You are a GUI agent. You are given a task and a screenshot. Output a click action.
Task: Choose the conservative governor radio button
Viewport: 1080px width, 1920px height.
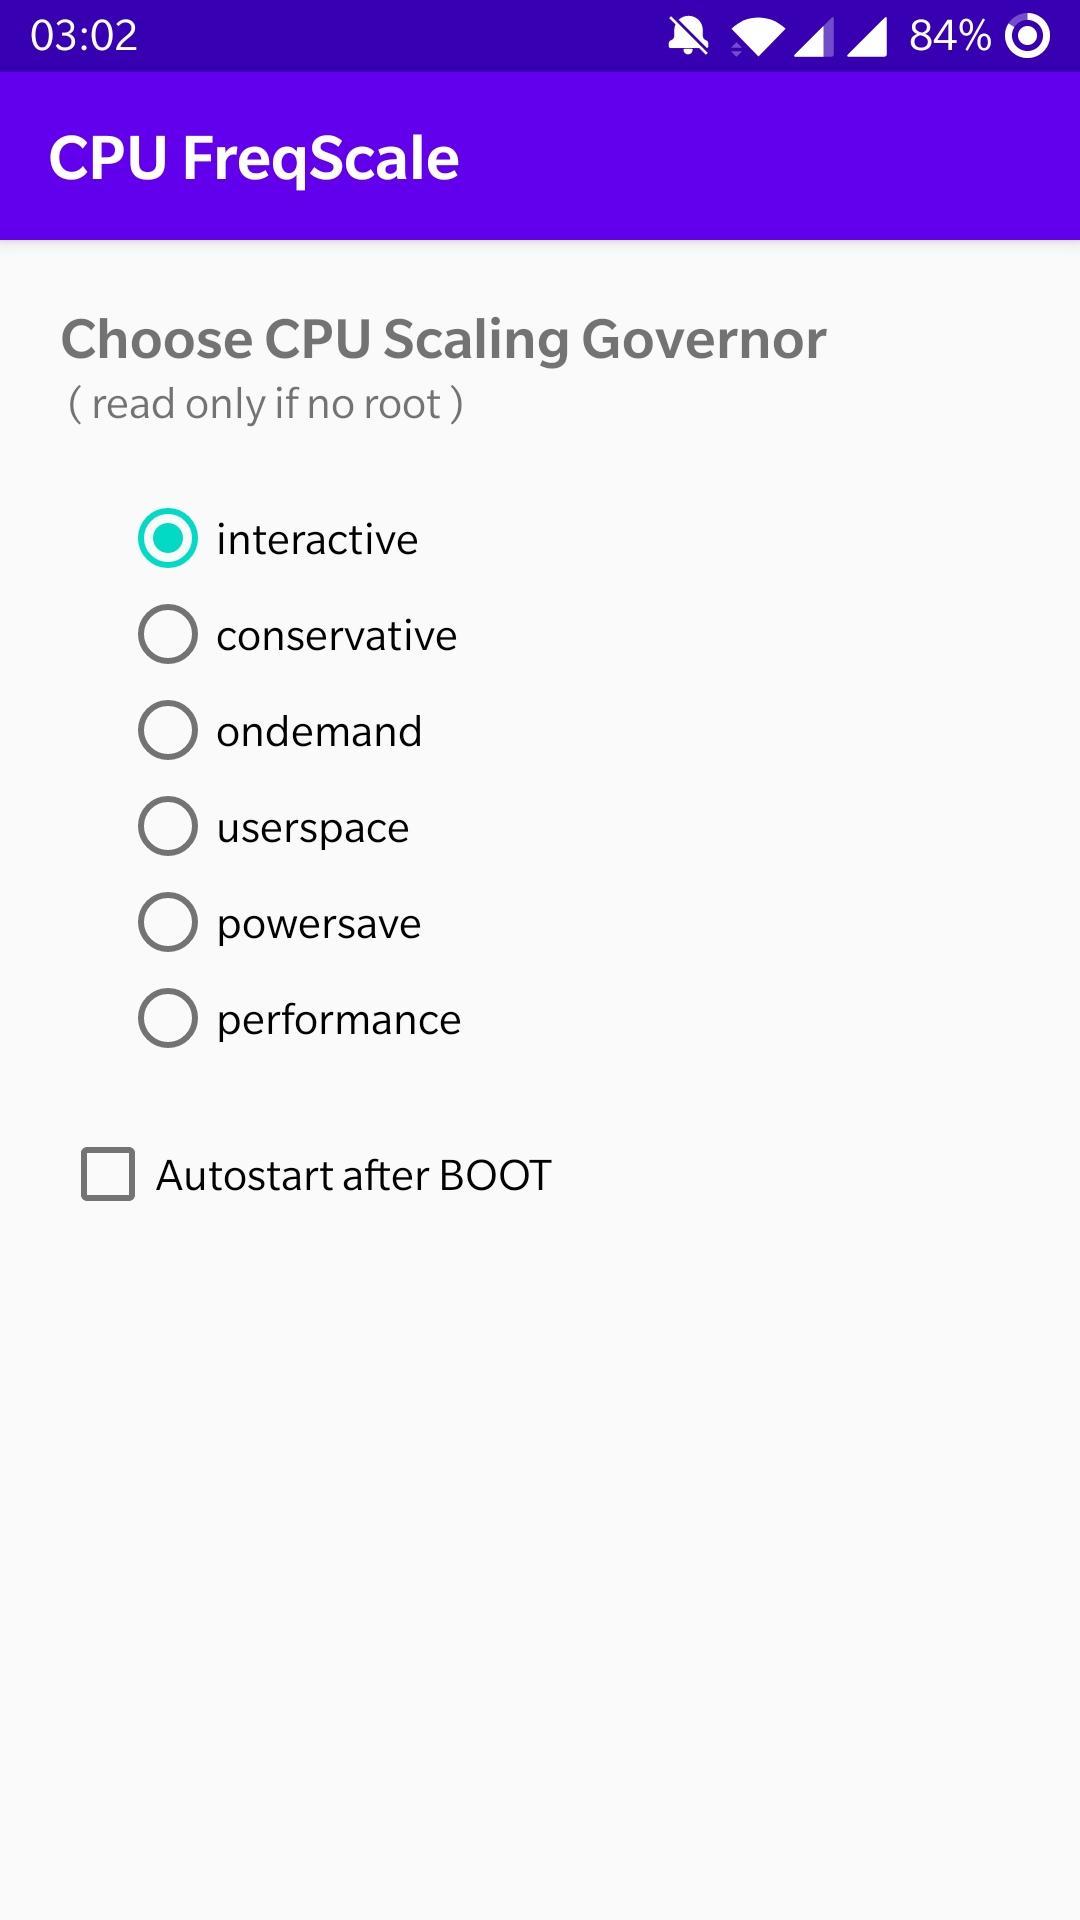tap(167, 634)
